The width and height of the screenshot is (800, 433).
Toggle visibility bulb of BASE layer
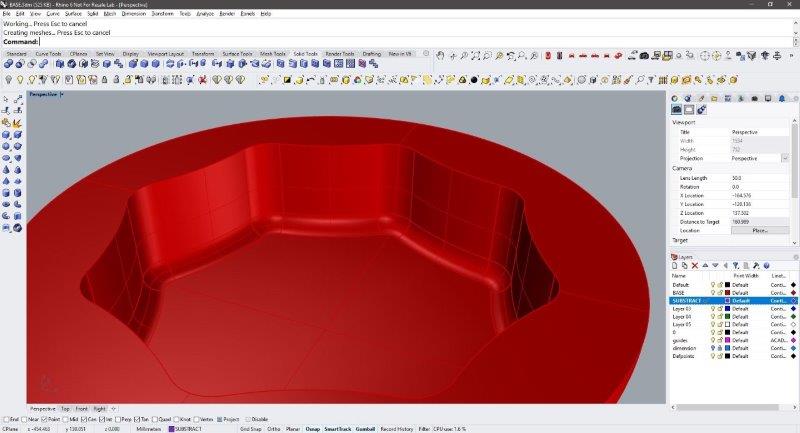pyautogui.click(x=713, y=293)
